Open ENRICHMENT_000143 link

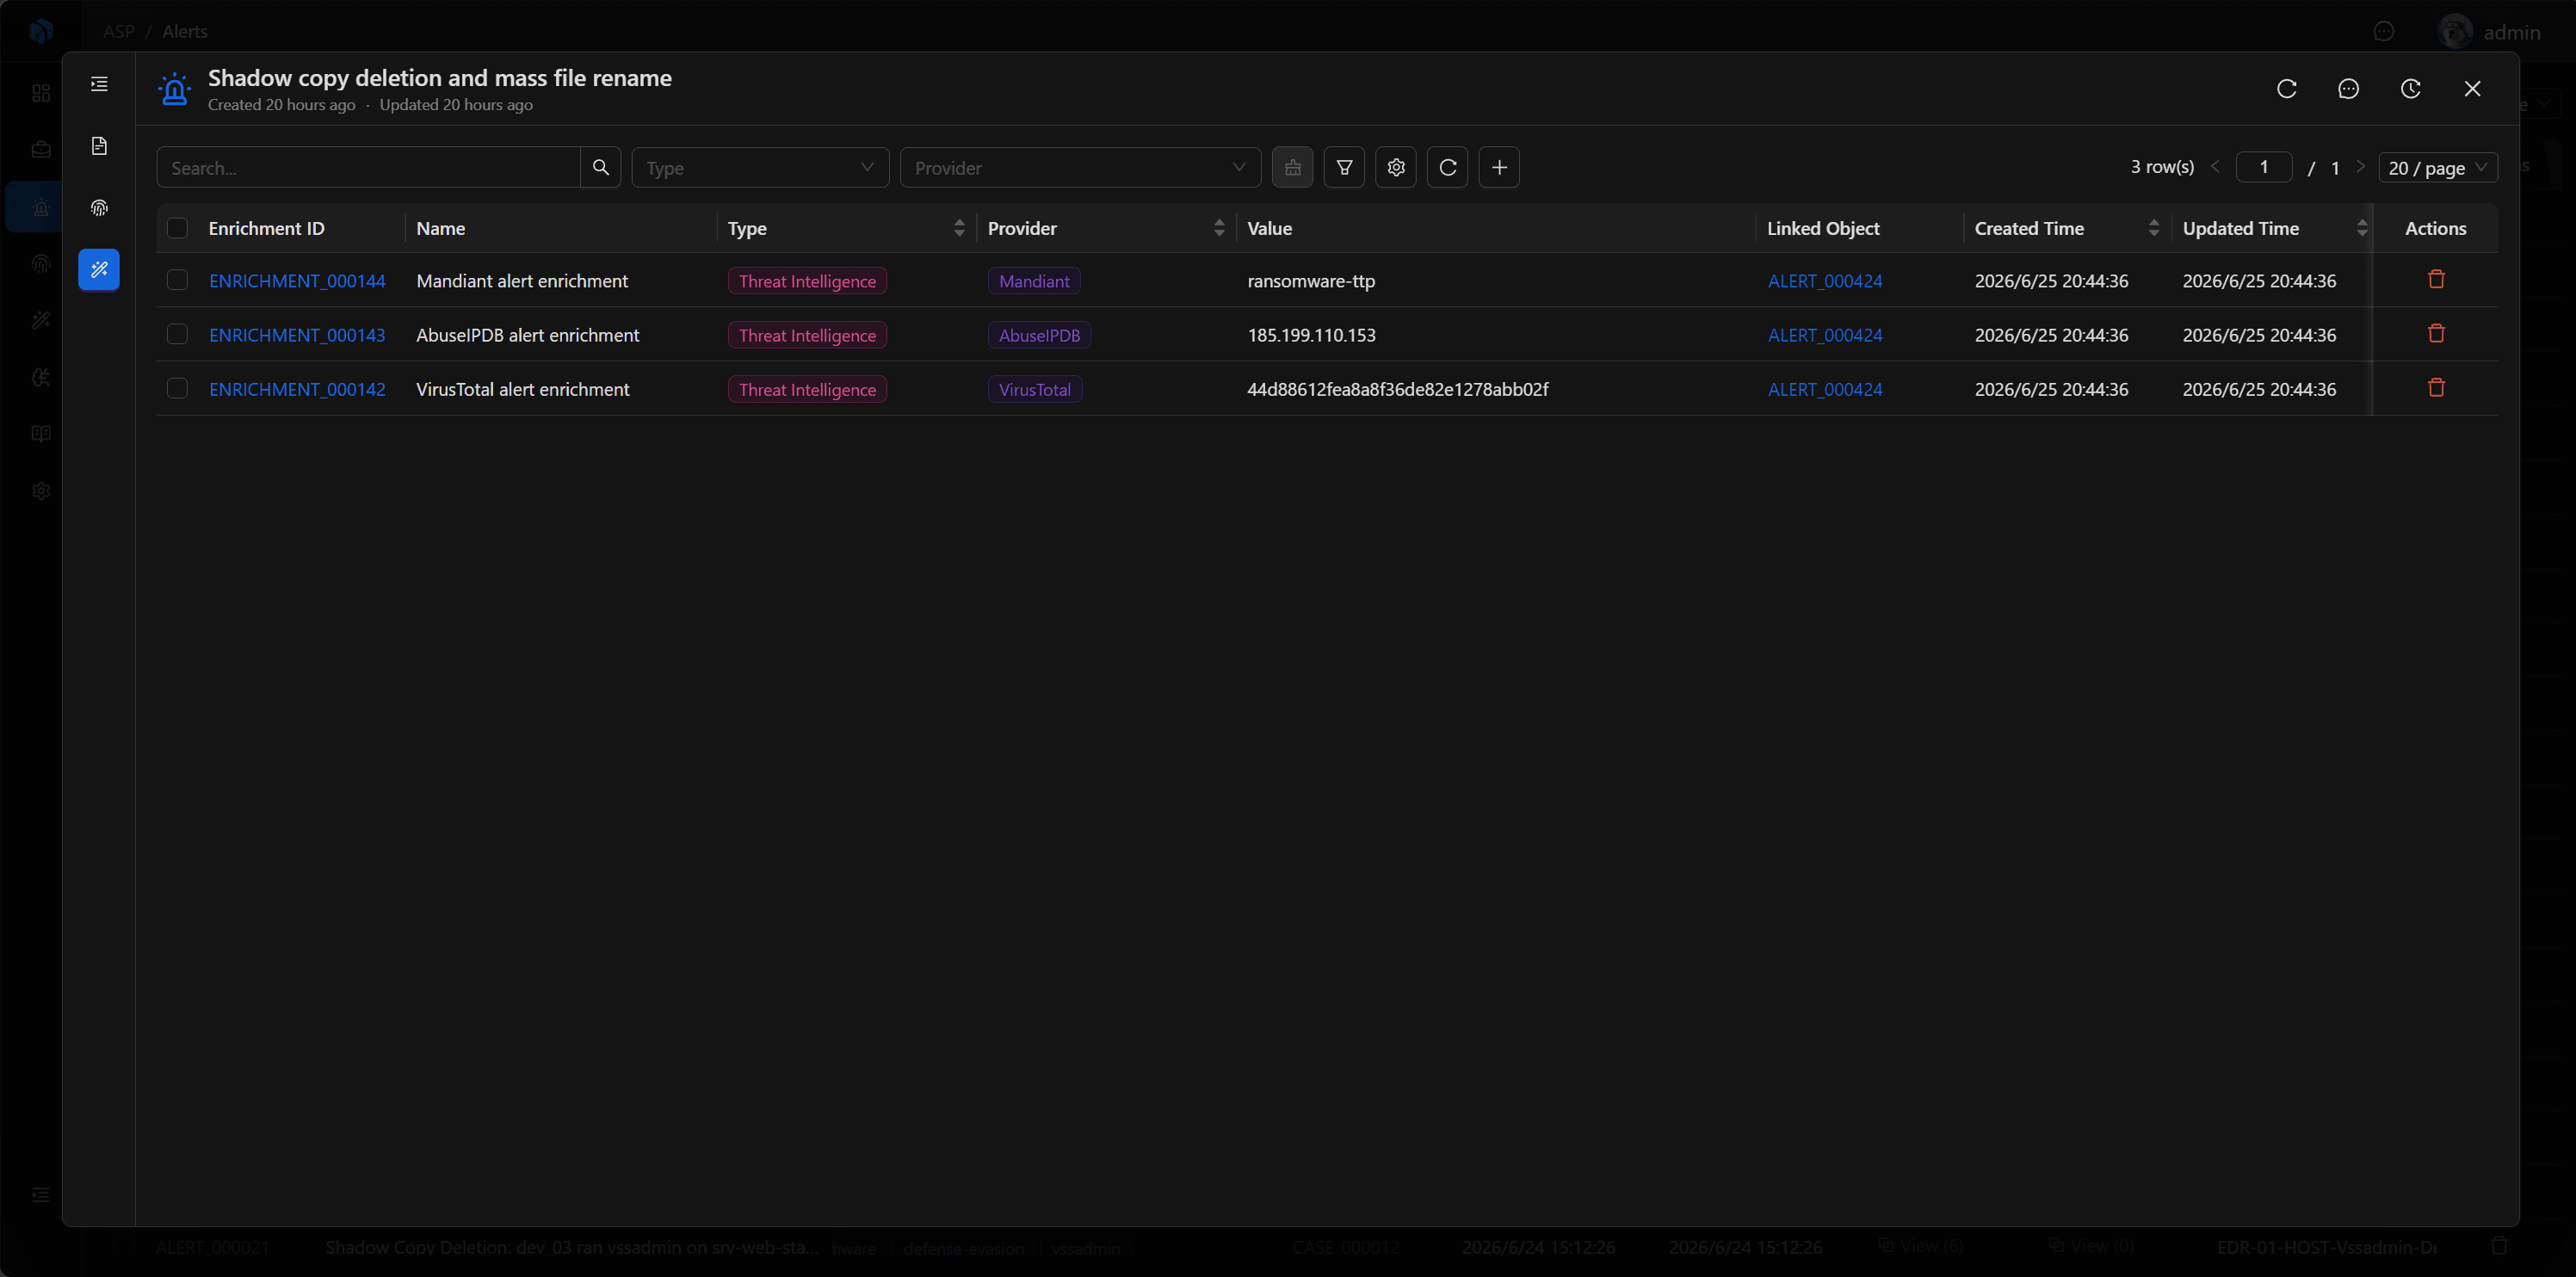coord(297,335)
